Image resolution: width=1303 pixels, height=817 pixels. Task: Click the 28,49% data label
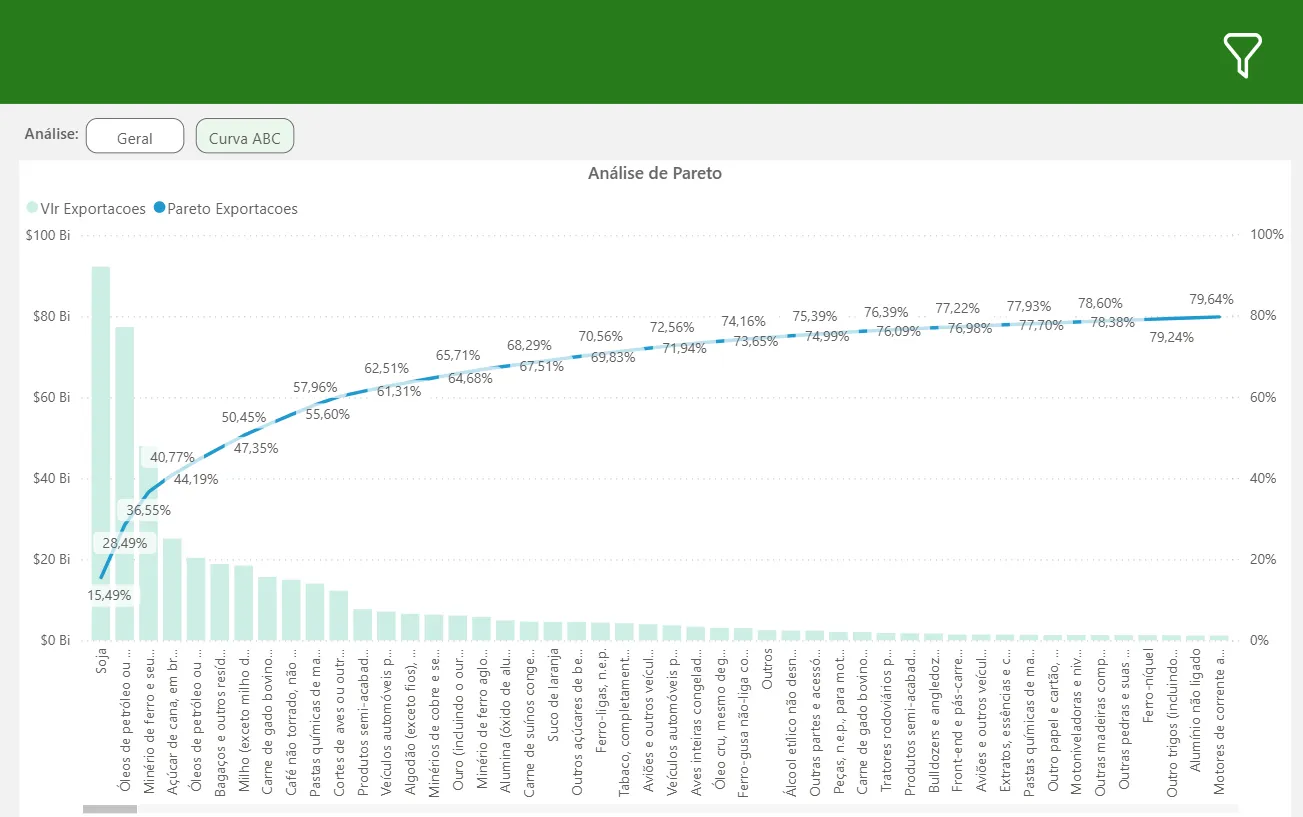tap(123, 543)
